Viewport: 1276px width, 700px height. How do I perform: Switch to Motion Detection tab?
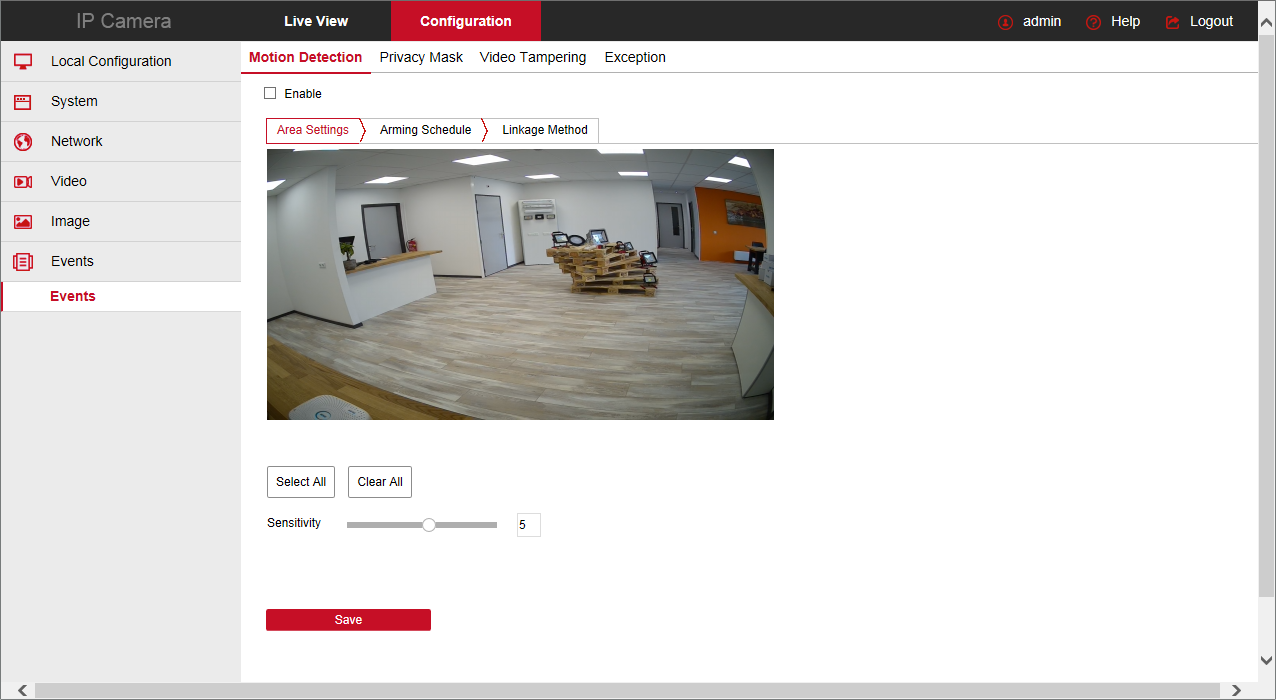click(306, 57)
